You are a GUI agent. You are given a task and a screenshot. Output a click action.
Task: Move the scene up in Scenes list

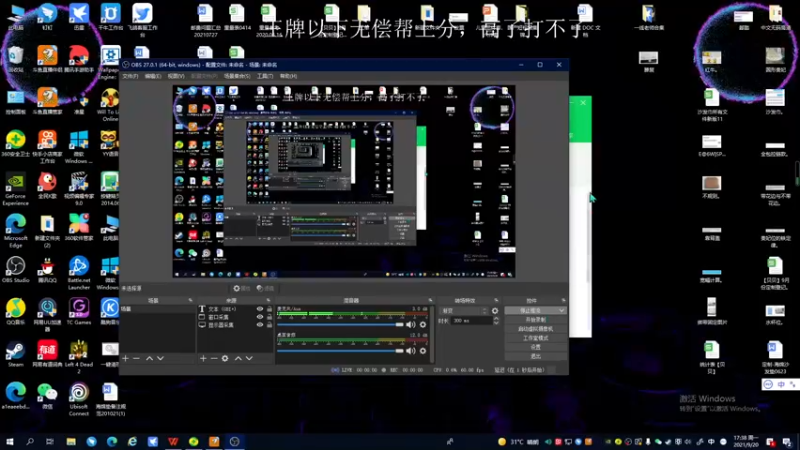coord(149,359)
